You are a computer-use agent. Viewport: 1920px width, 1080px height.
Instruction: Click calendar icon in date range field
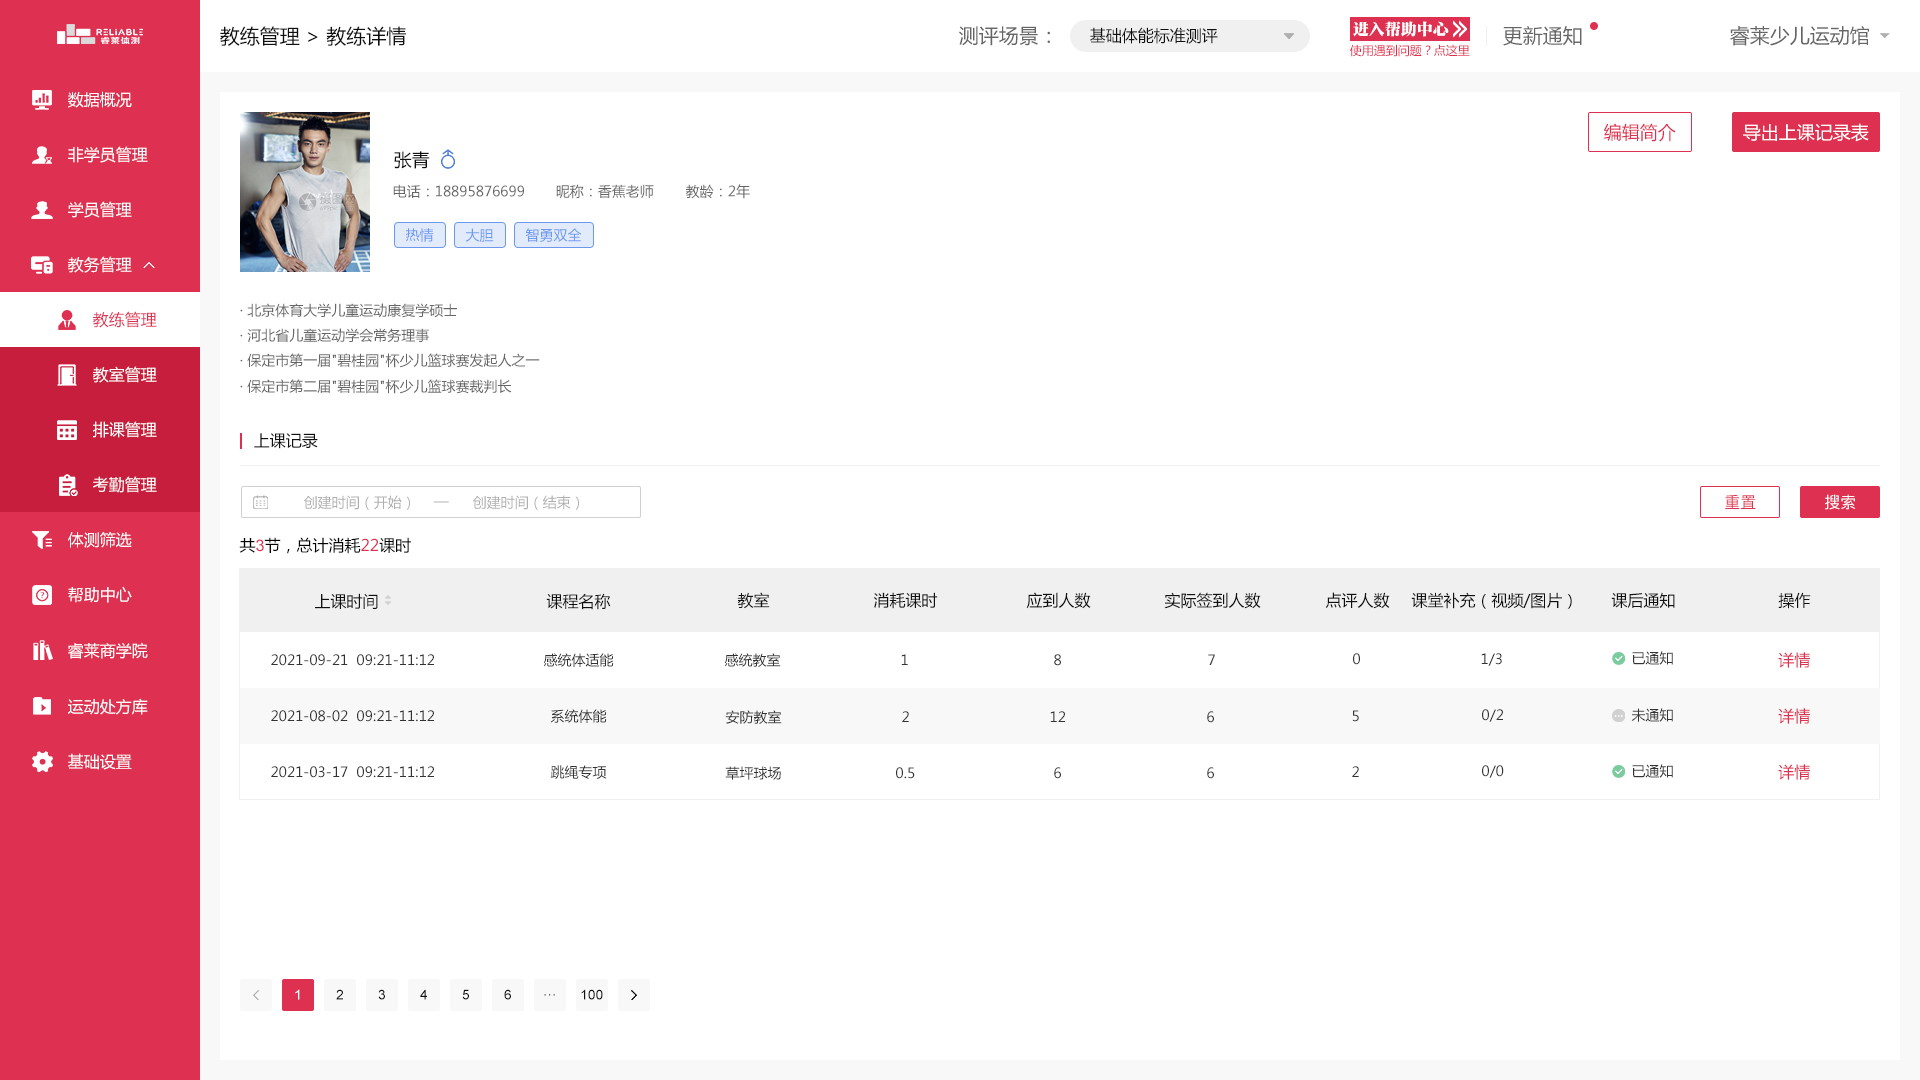pyautogui.click(x=261, y=502)
